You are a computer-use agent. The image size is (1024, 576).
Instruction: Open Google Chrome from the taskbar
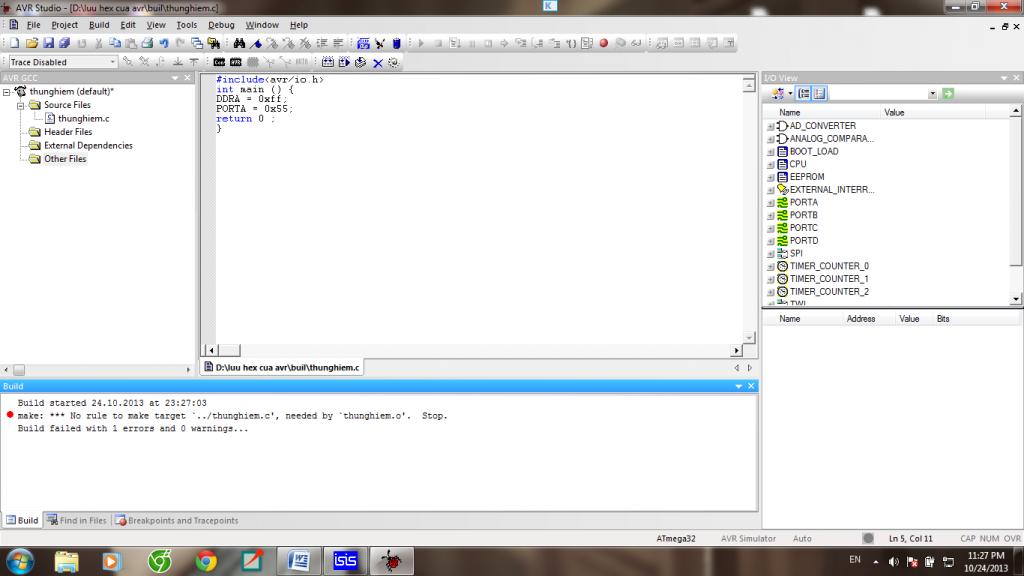(206, 560)
